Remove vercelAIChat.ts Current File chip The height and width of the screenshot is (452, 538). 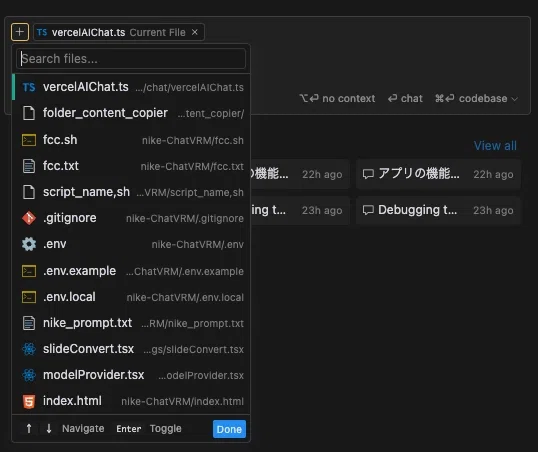pos(195,32)
